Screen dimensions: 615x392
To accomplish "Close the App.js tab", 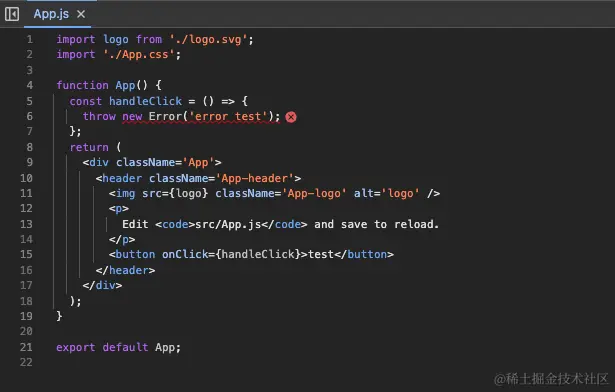I will [81, 14].
